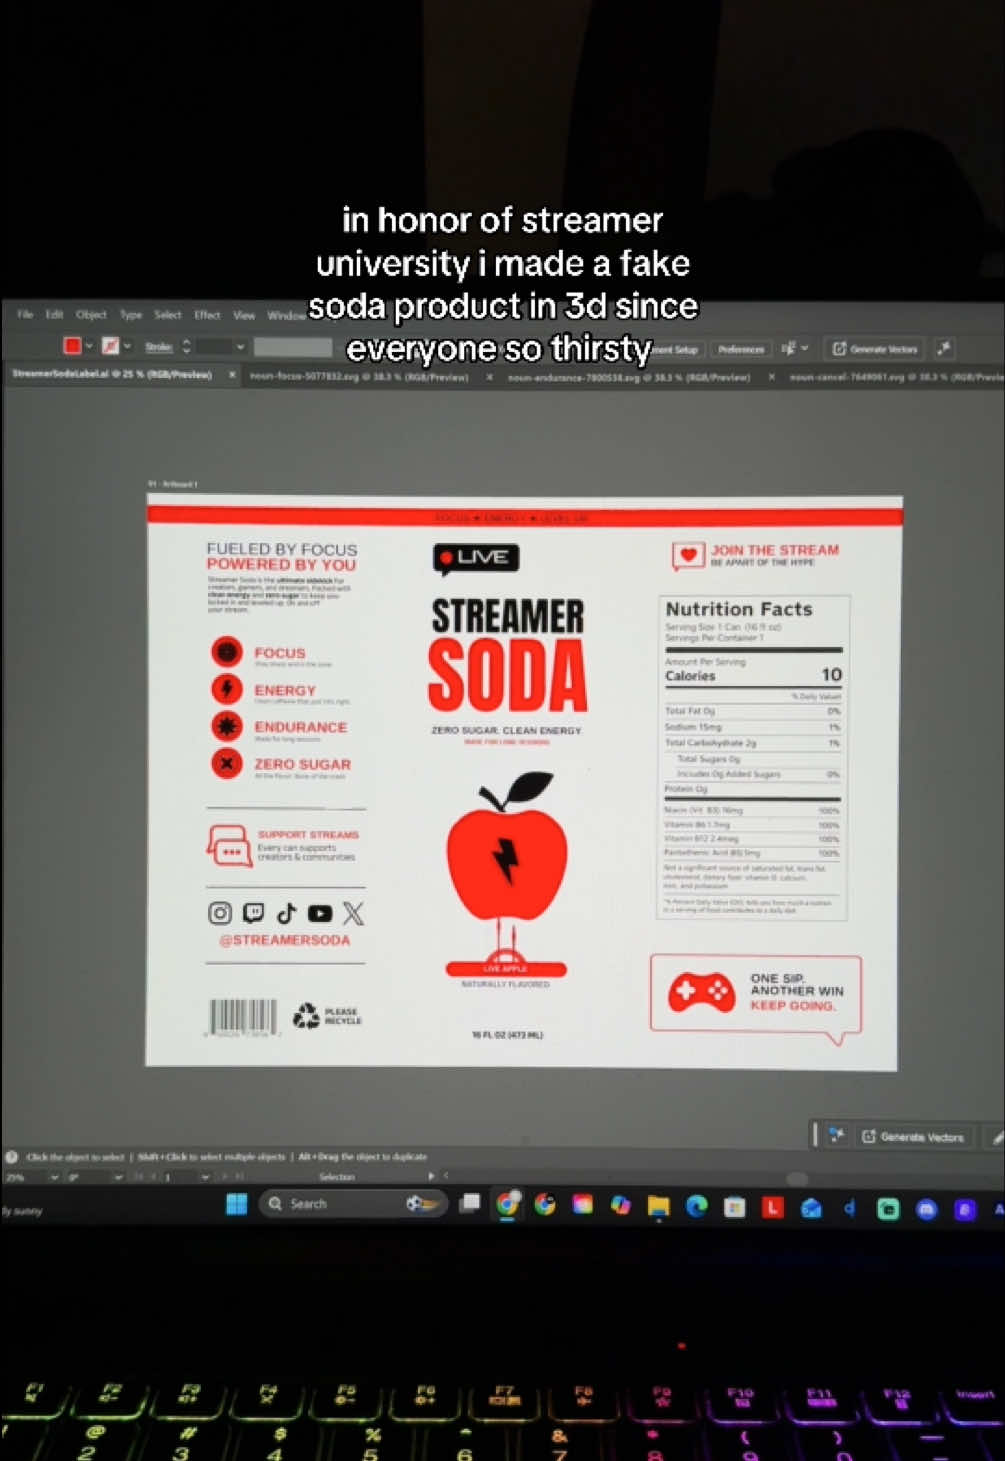The height and width of the screenshot is (1461, 1005).
Task: Expand the stroke weight dropdown
Action: [240, 347]
